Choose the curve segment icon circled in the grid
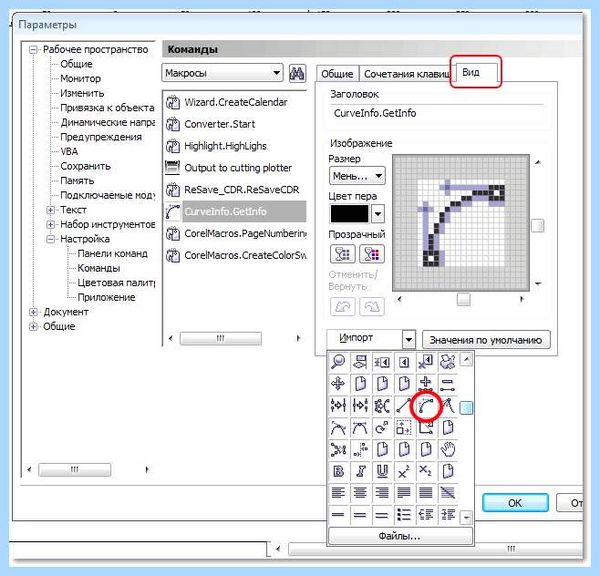Image resolution: width=600 pixels, height=576 pixels. (x=426, y=406)
